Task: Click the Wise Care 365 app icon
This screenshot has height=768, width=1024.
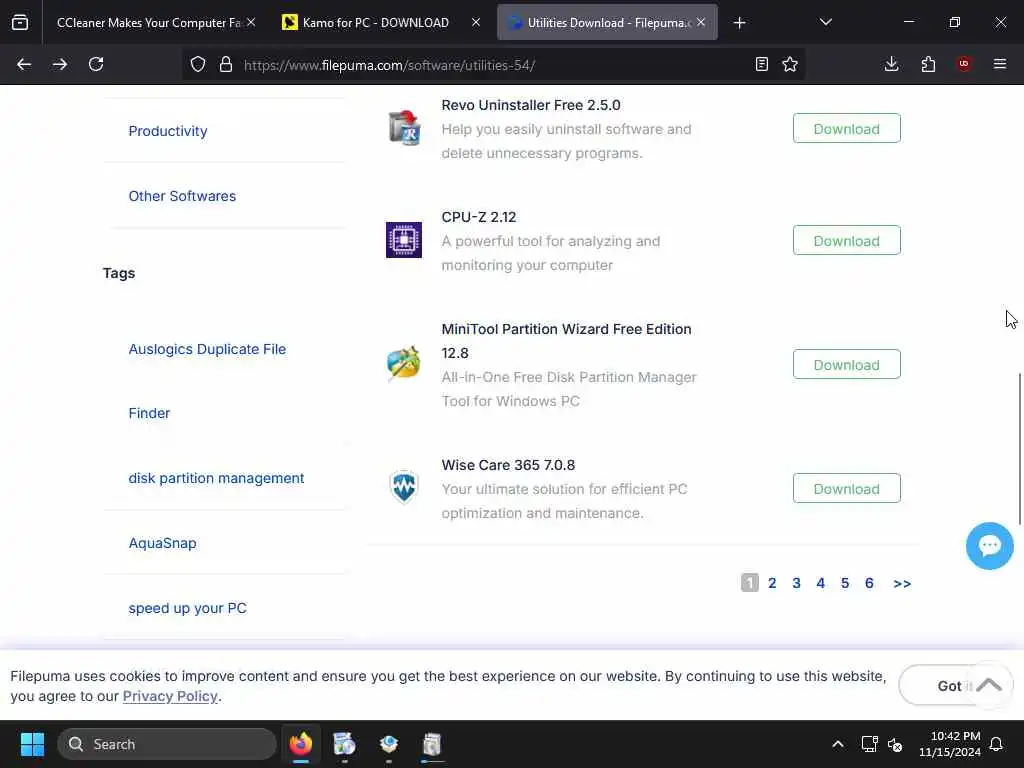Action: point(404,487)
